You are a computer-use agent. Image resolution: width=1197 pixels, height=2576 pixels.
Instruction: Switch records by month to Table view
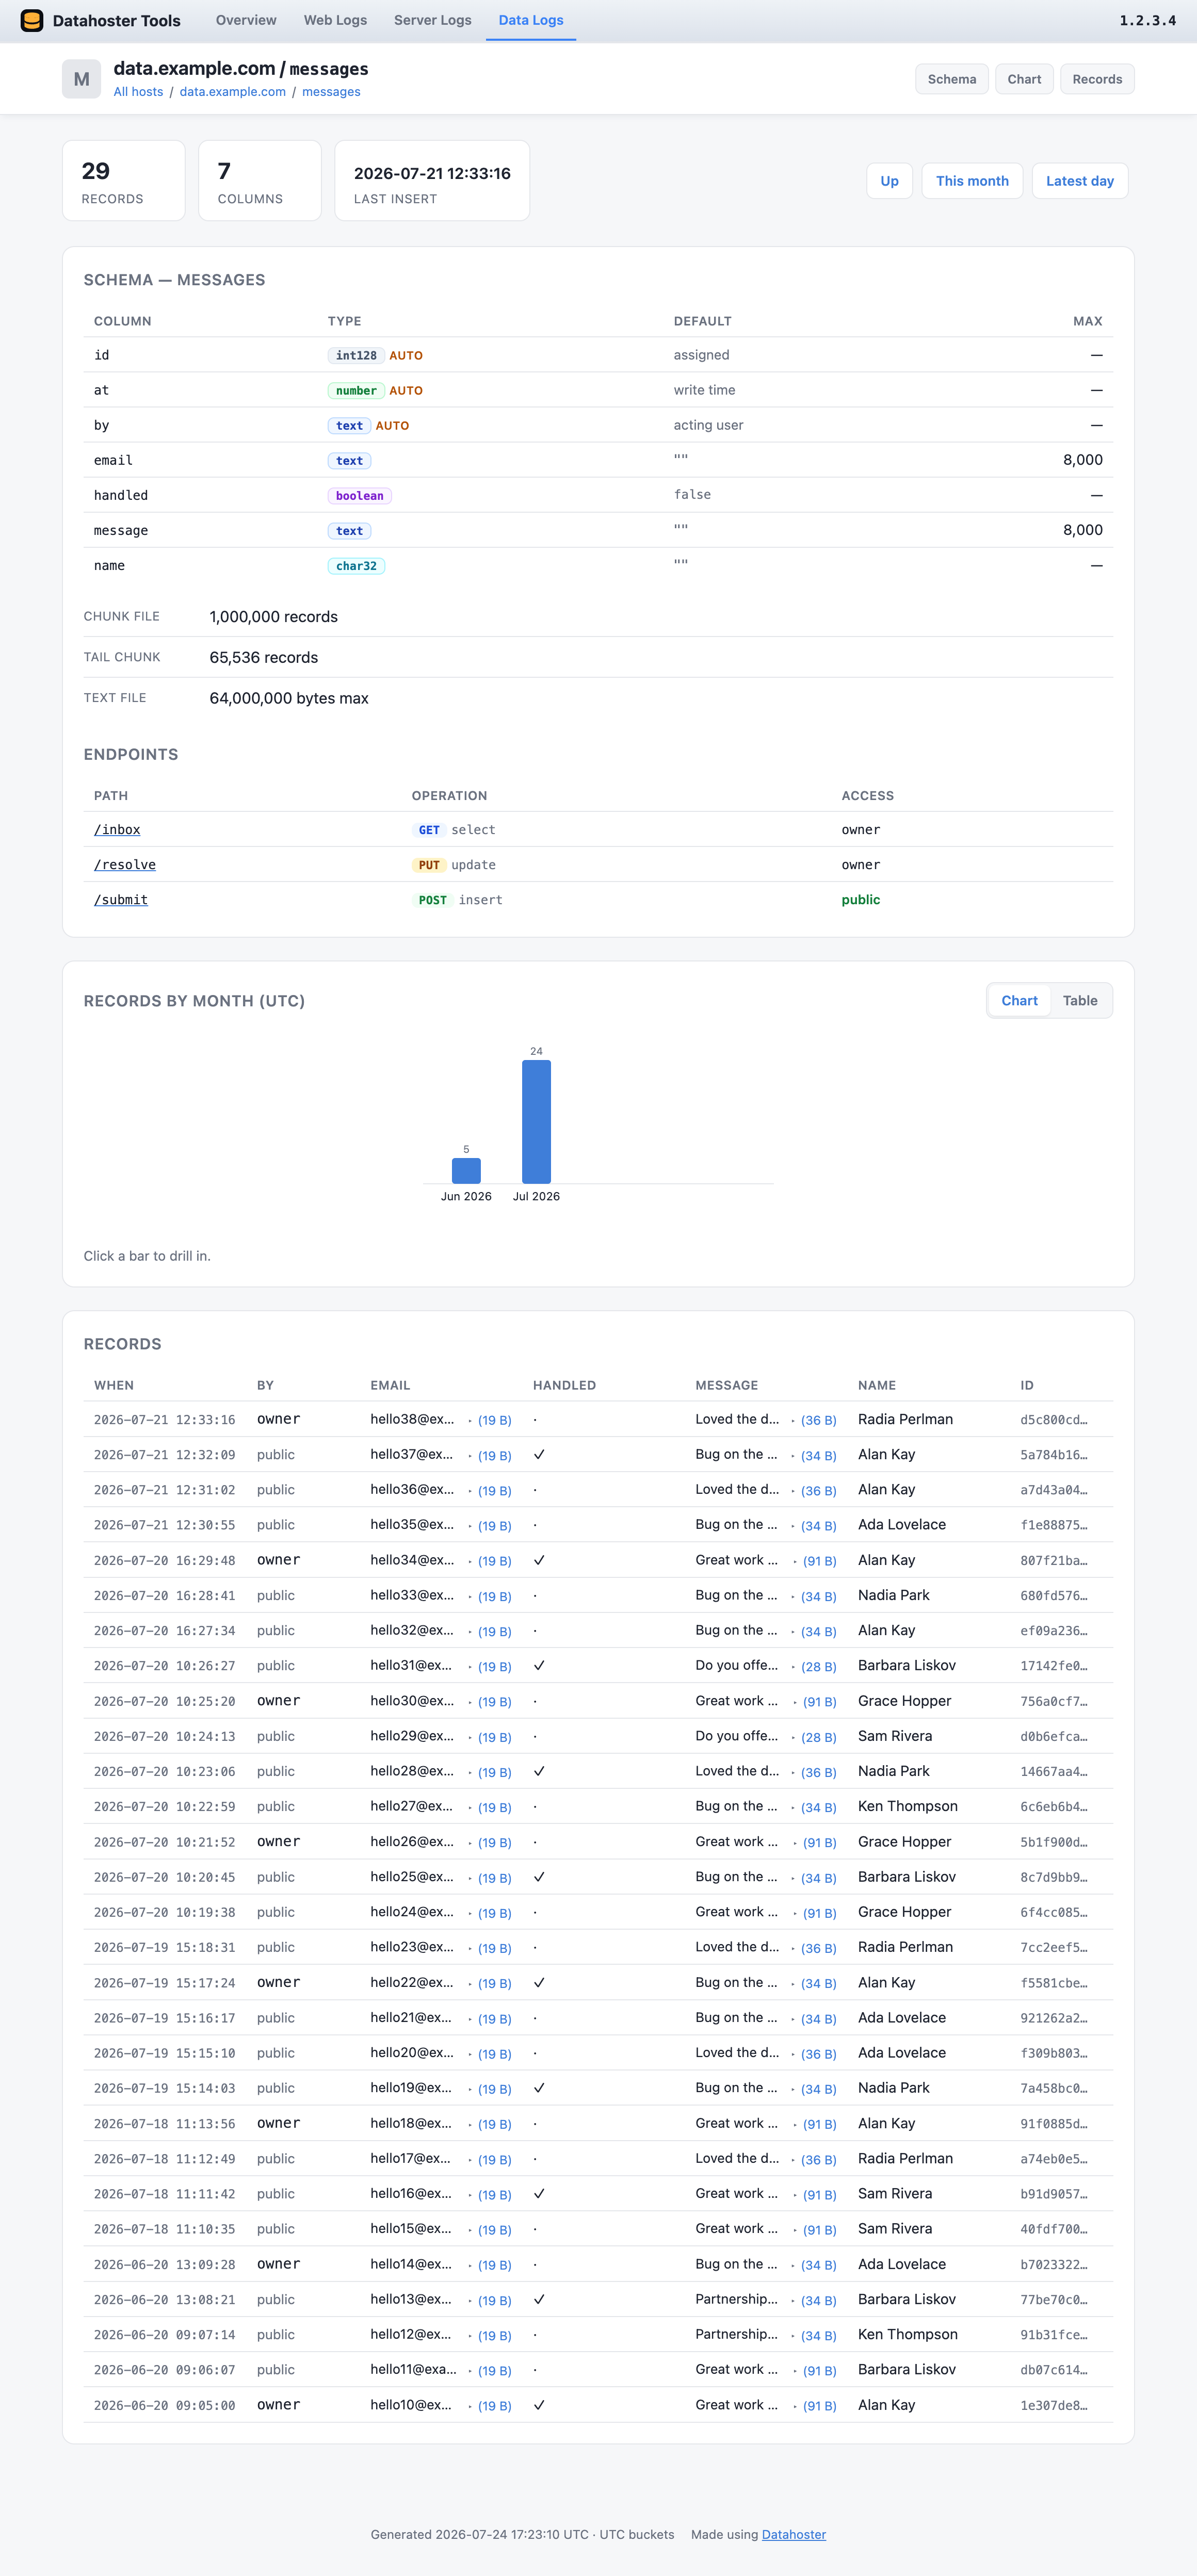1080,1001
